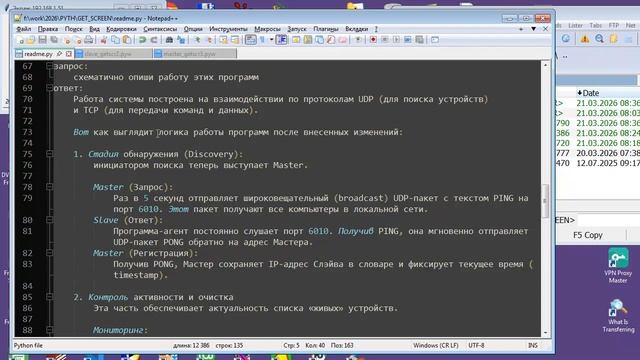This screenshot has width=640, height=360.
Task: Open What Is Transferring desktop shortcut
Action: [x=618, y=316]
